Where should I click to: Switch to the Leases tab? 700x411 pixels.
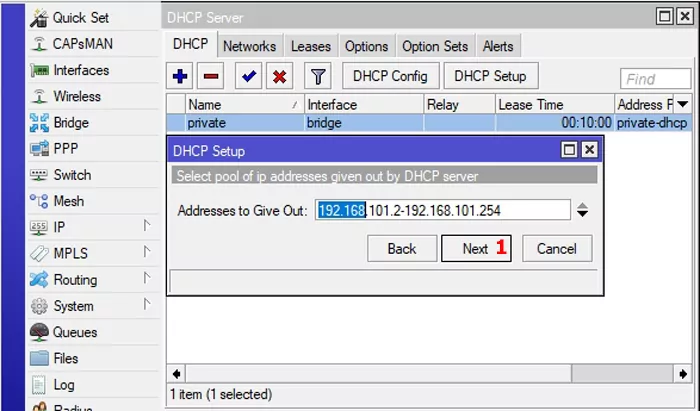[x=310, y=46]
